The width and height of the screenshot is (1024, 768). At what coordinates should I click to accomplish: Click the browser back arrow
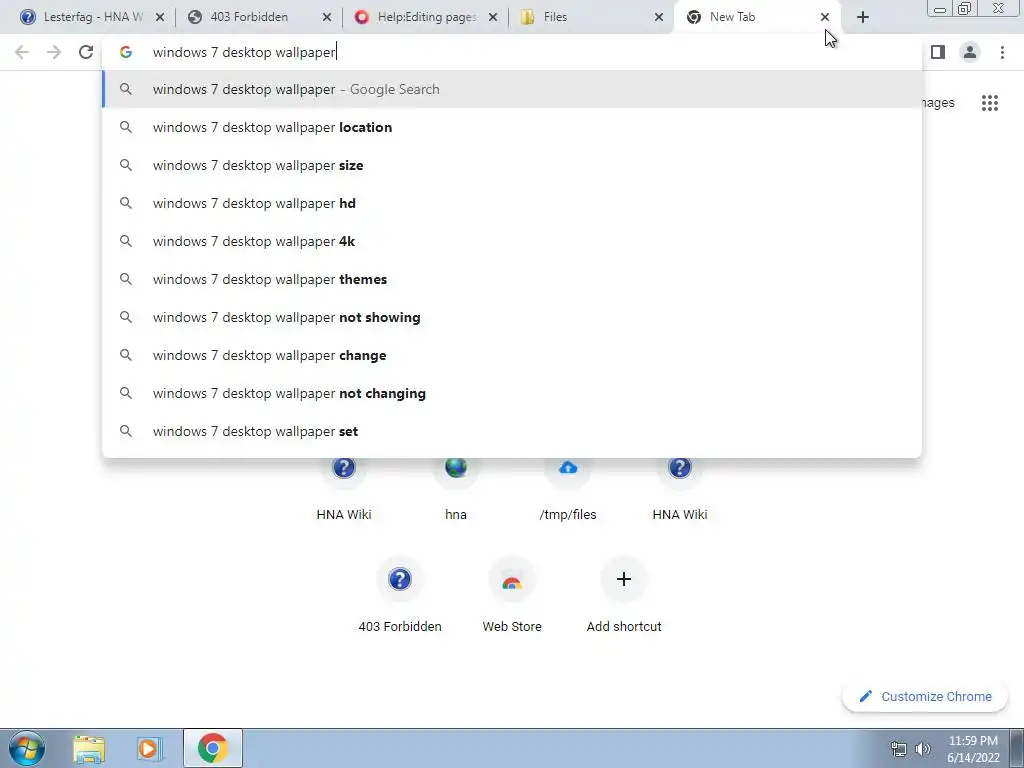coord(22,52)
